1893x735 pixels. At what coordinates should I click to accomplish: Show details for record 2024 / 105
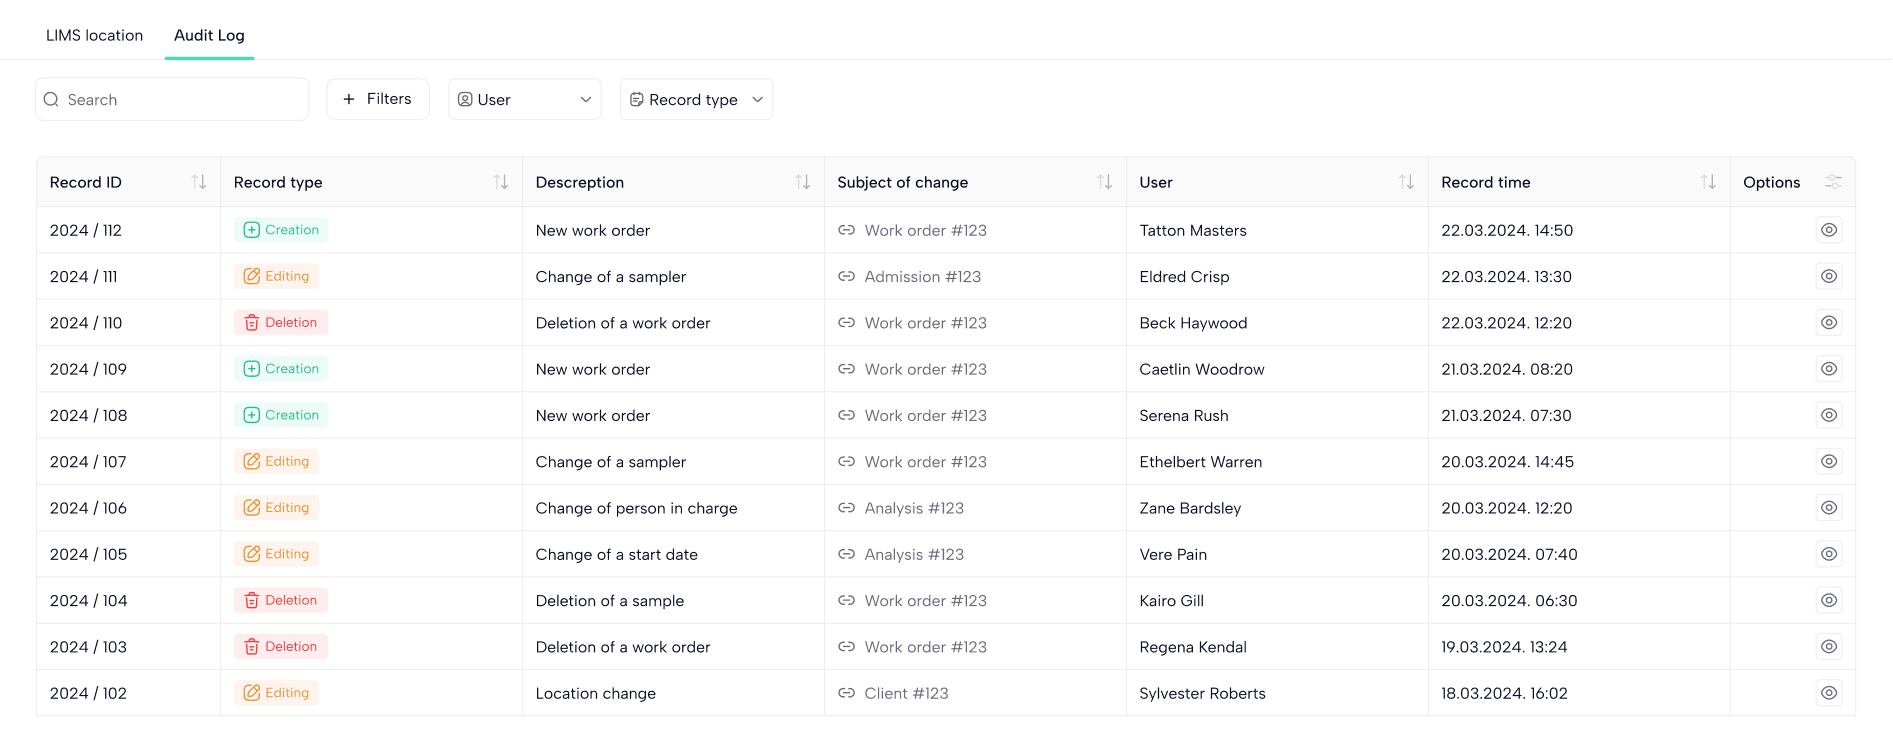pyautogui.click(x=1829, y=554)
